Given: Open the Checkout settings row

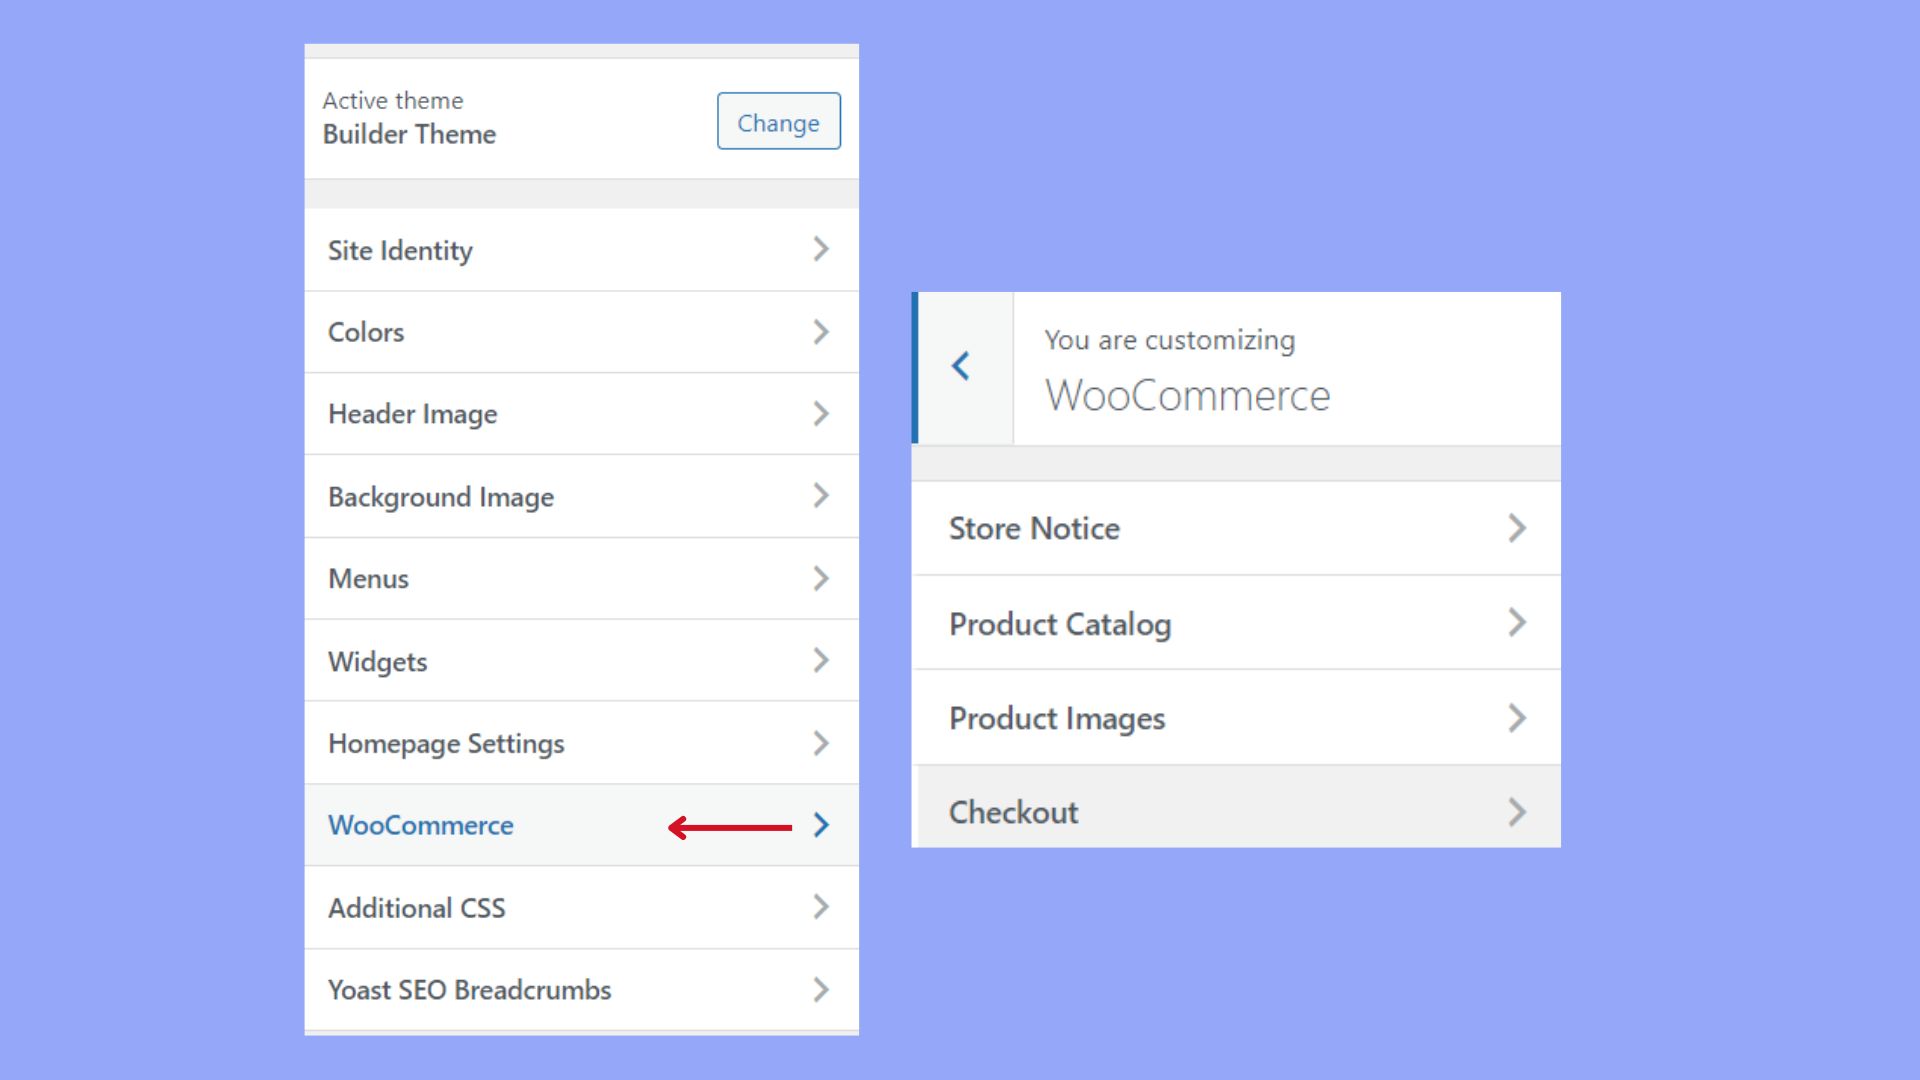Looking at the screenshot, I should 1014,812.
